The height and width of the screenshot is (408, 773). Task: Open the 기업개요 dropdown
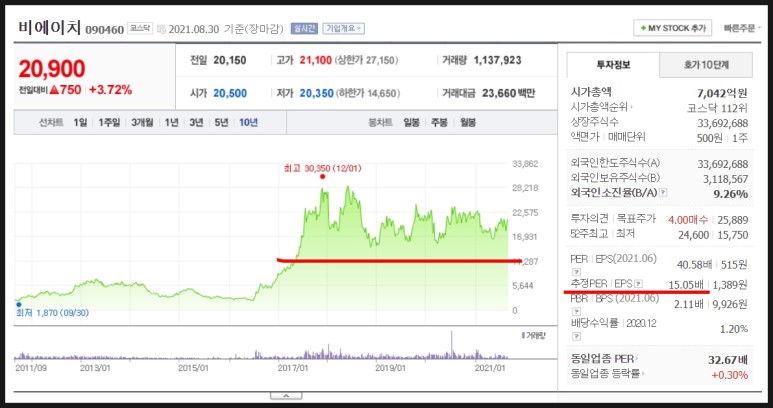(344, 29)
